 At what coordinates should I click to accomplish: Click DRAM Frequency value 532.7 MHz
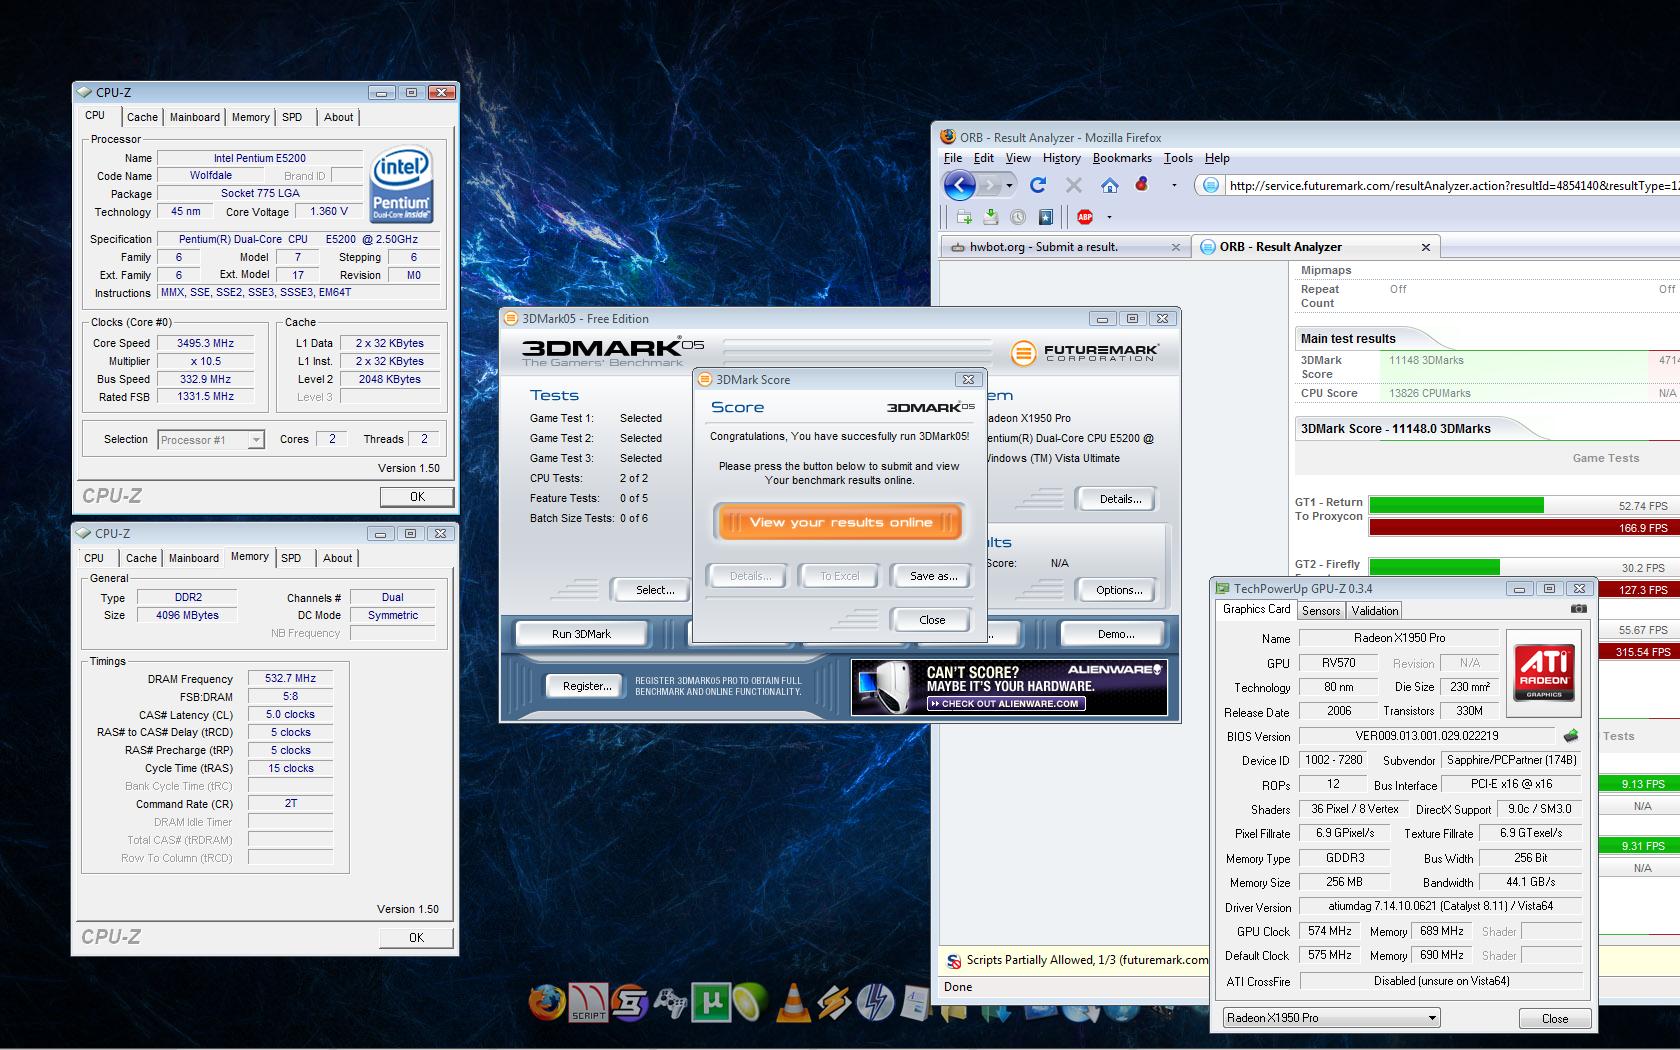point(290,678)
